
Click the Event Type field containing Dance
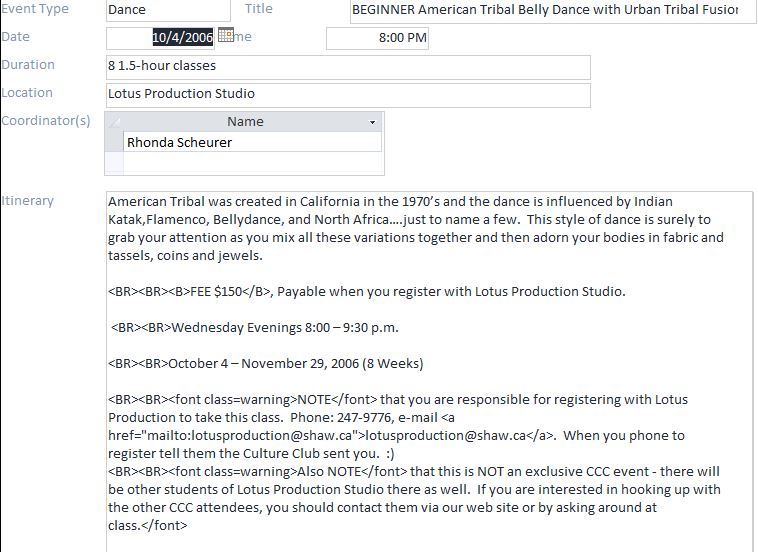[165, 10]
